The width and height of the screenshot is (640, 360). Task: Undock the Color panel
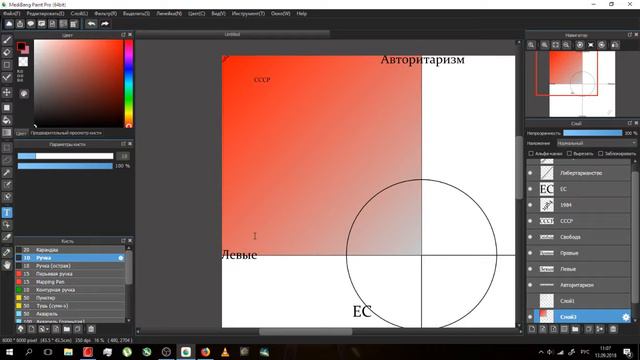123,35
